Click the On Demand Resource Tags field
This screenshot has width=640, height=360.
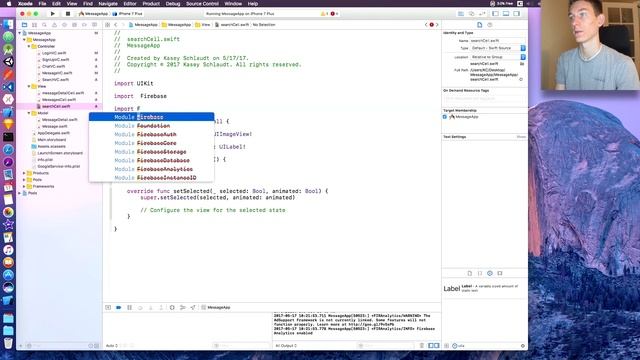click(x=484, y=99)
